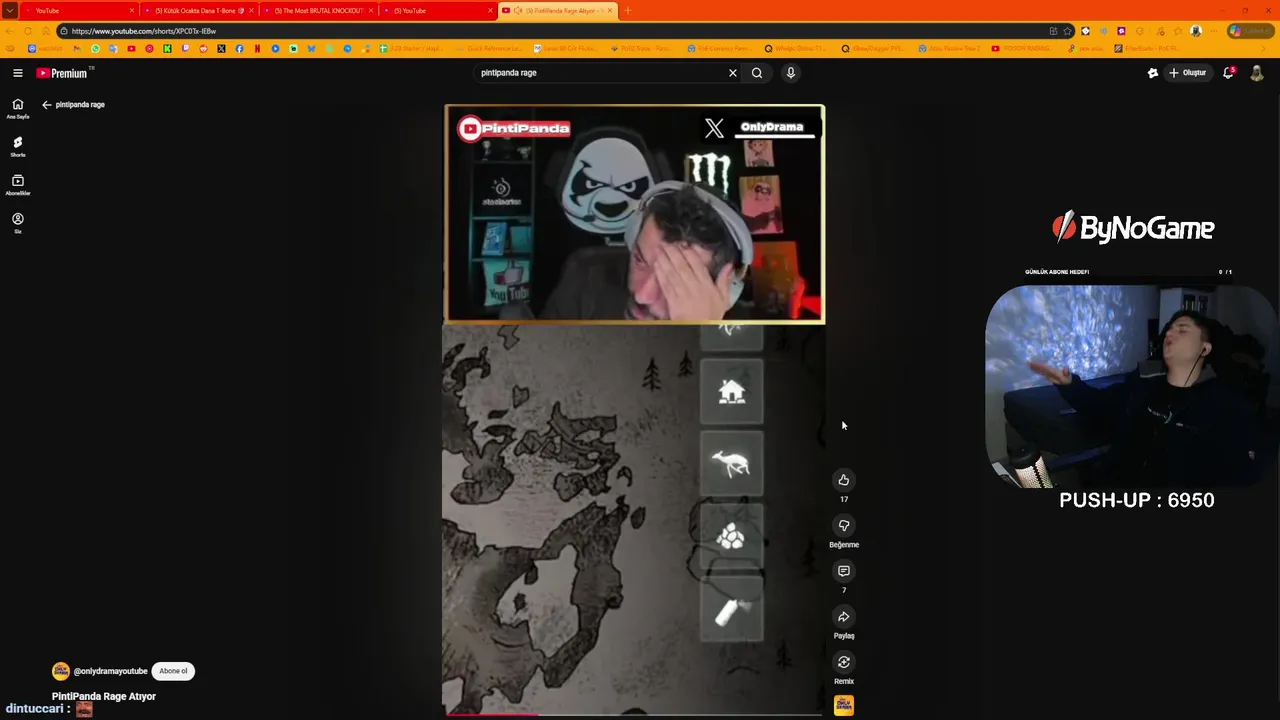This screenshot has width=1280, height=720.
Task: Open the tab actions dropdown at top-left
Action: click(x=9, y=10)
